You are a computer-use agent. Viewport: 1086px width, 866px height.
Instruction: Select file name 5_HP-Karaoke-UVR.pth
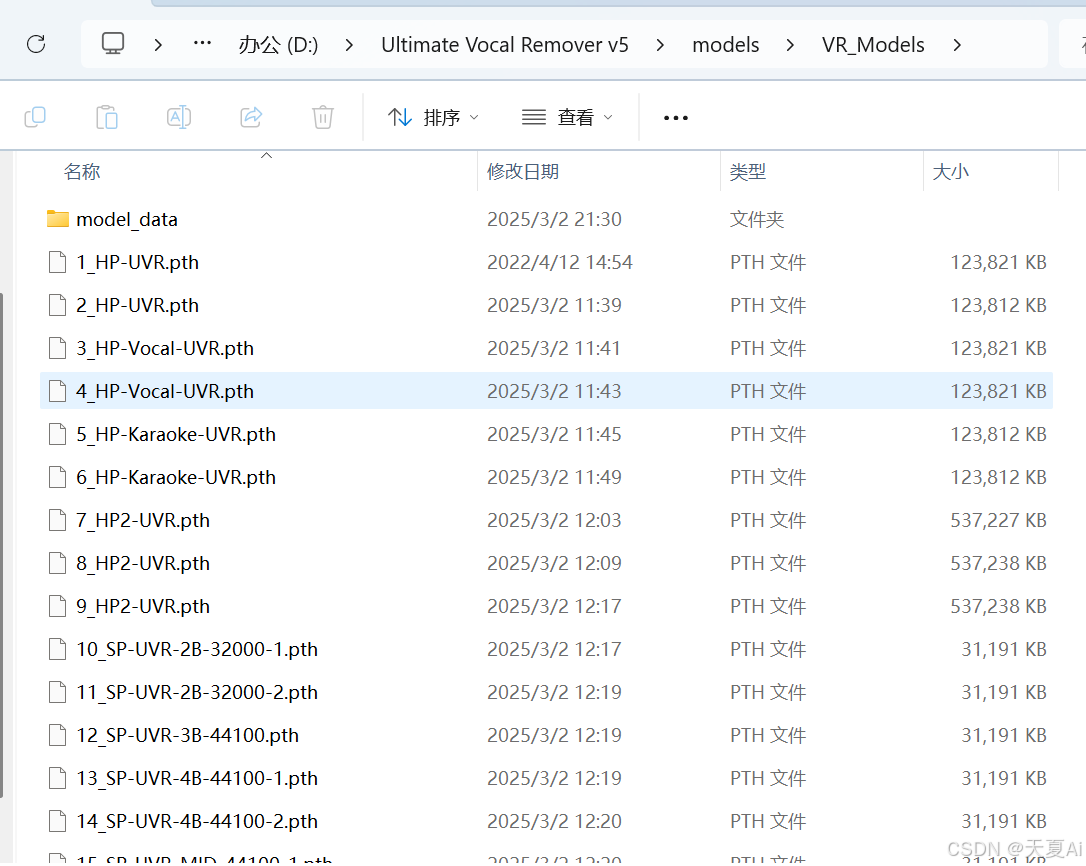tap(176, 434)
